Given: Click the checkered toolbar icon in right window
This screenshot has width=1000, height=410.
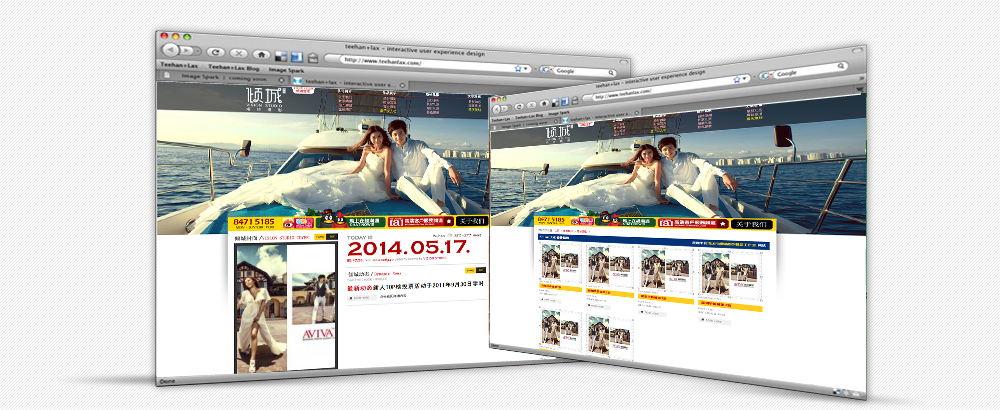Looking at the screenshot, I should pos(556,101).
